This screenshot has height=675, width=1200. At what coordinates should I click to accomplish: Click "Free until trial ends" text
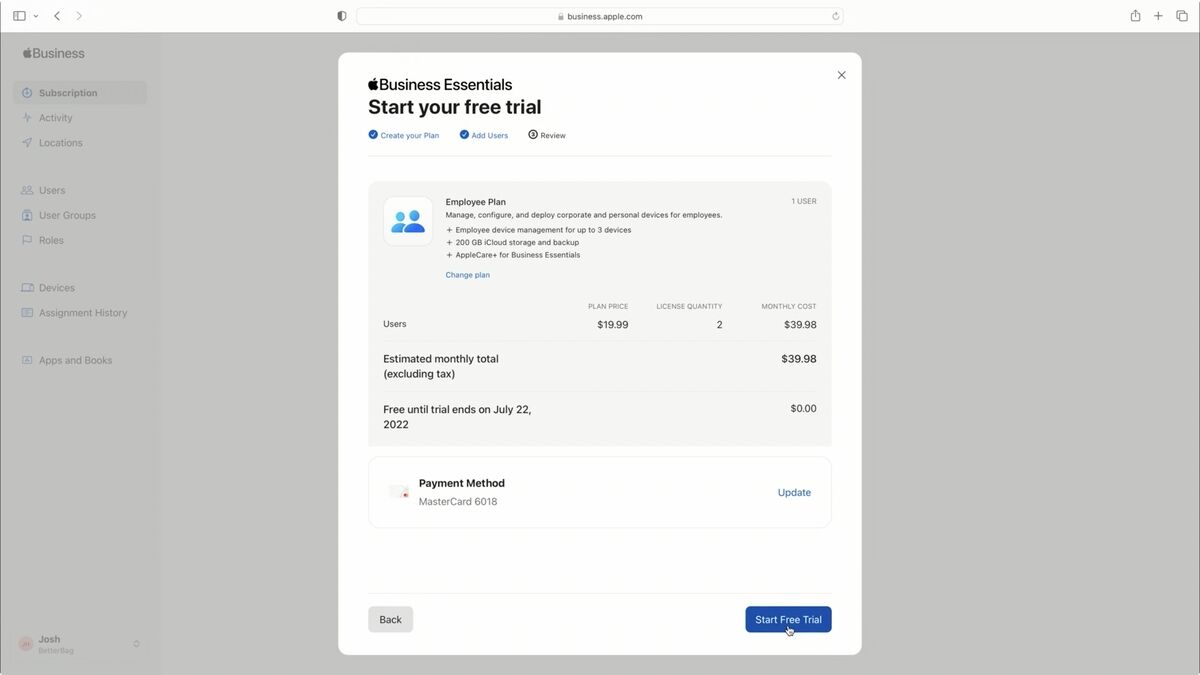click(x=457, y=417)
